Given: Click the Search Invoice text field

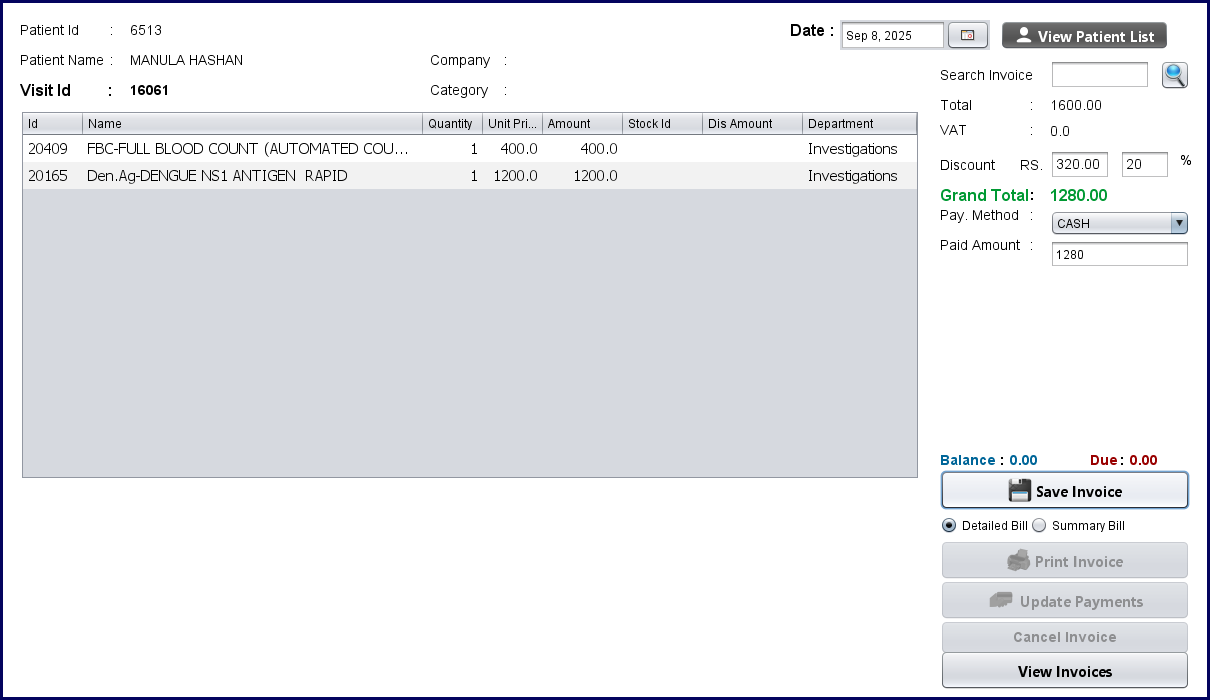Looking at the screenshot, I should click(x=1099, y=75).
